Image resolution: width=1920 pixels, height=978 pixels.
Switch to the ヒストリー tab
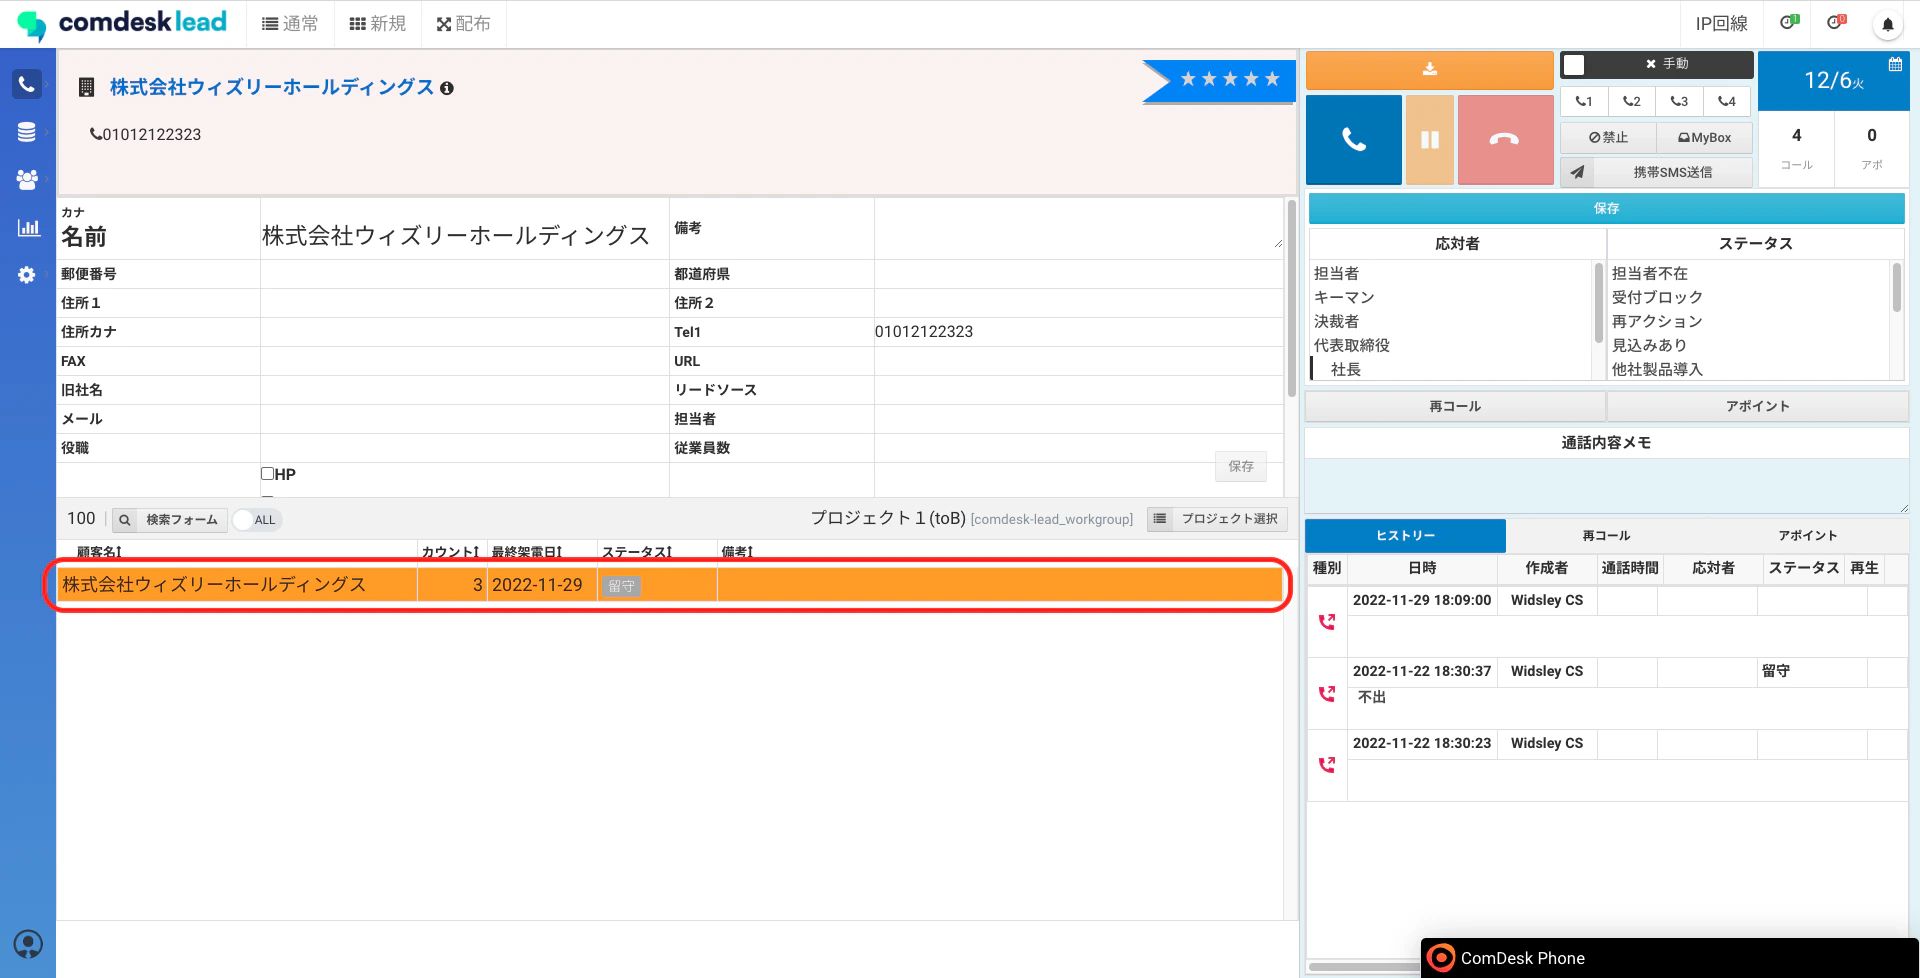(1405, 535)
